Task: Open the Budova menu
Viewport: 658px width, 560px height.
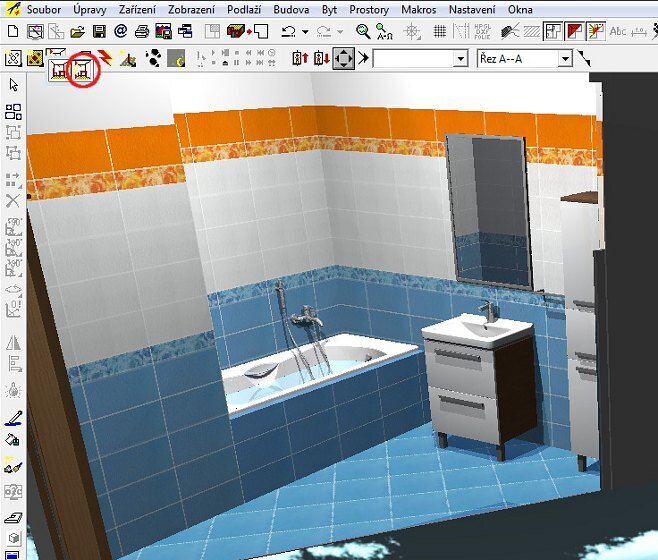Action: click(x=291, y=9)
